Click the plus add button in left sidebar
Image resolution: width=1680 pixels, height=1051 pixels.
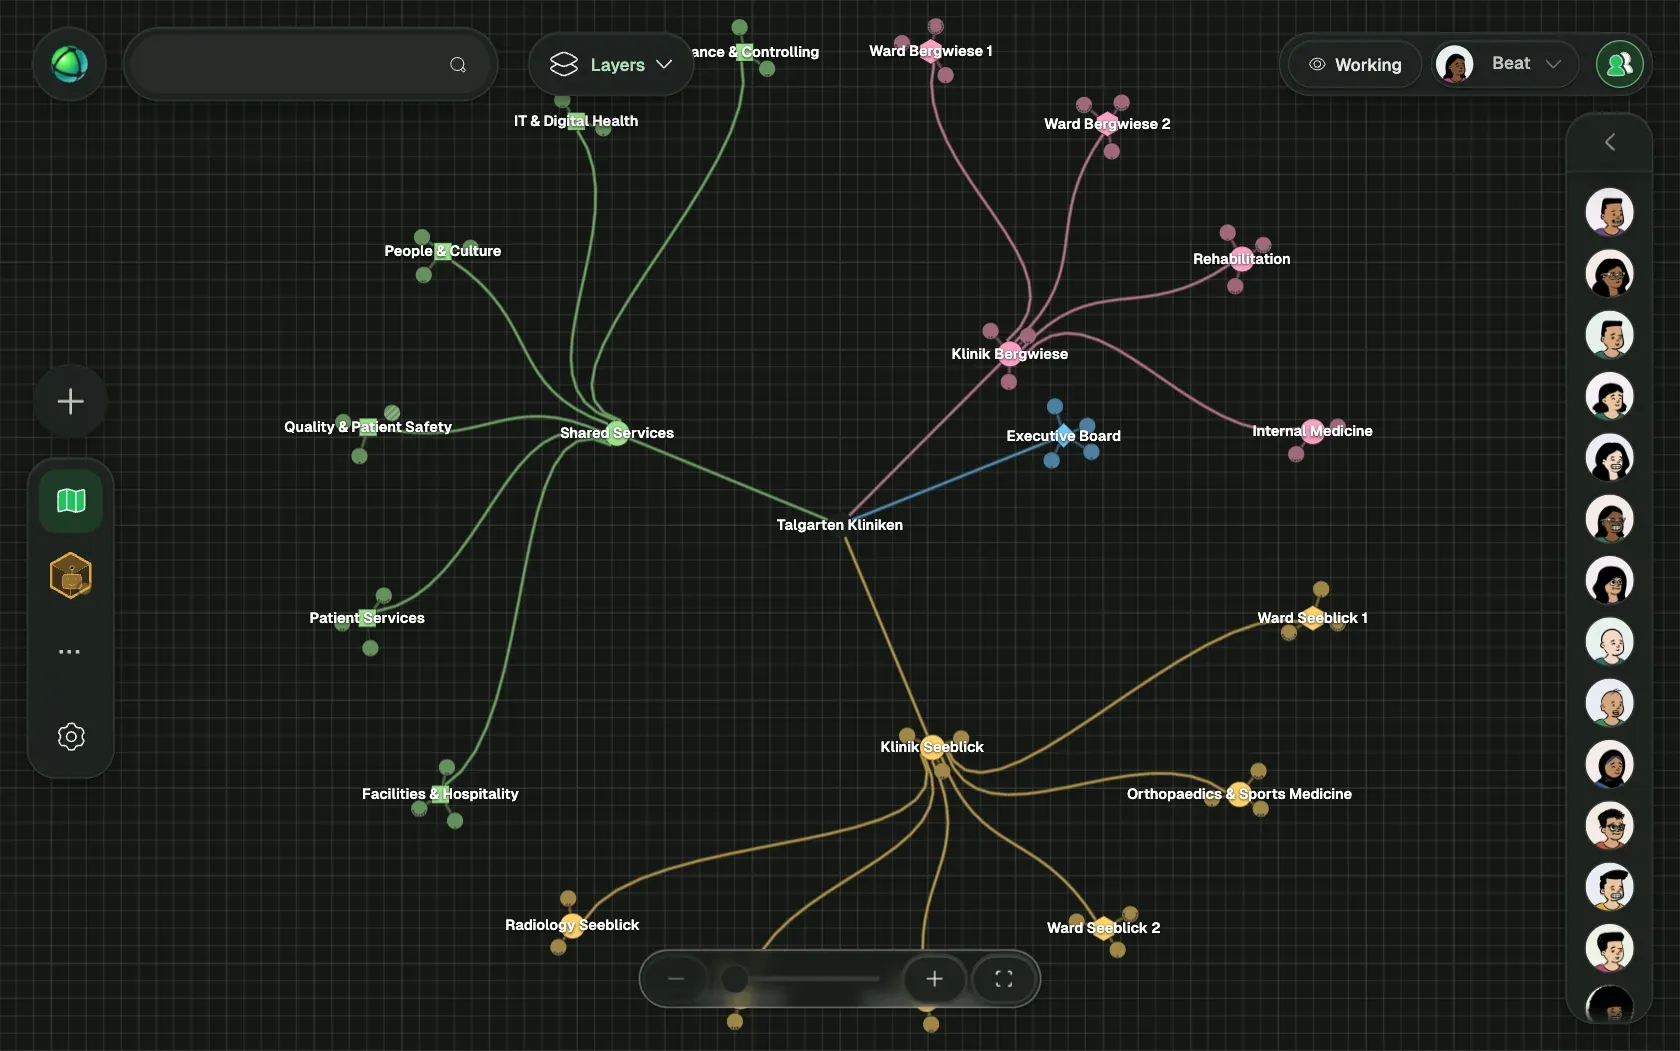click(x=70, y=402)
